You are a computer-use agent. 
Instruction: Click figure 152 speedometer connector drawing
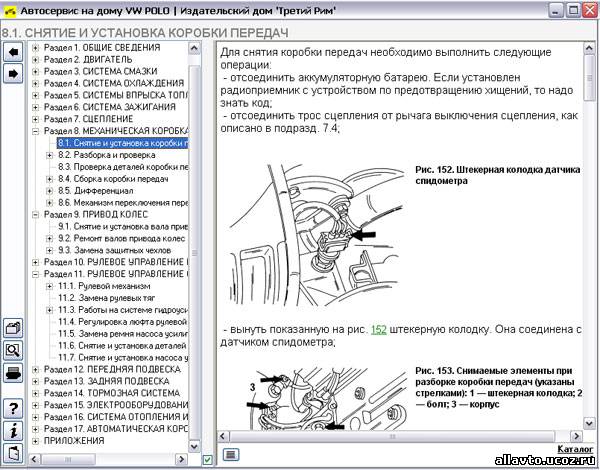[x=315, y=234]
